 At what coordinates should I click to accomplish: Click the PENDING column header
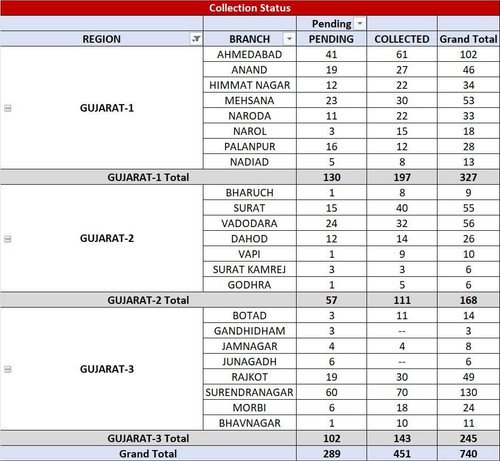tap(331, 39)
